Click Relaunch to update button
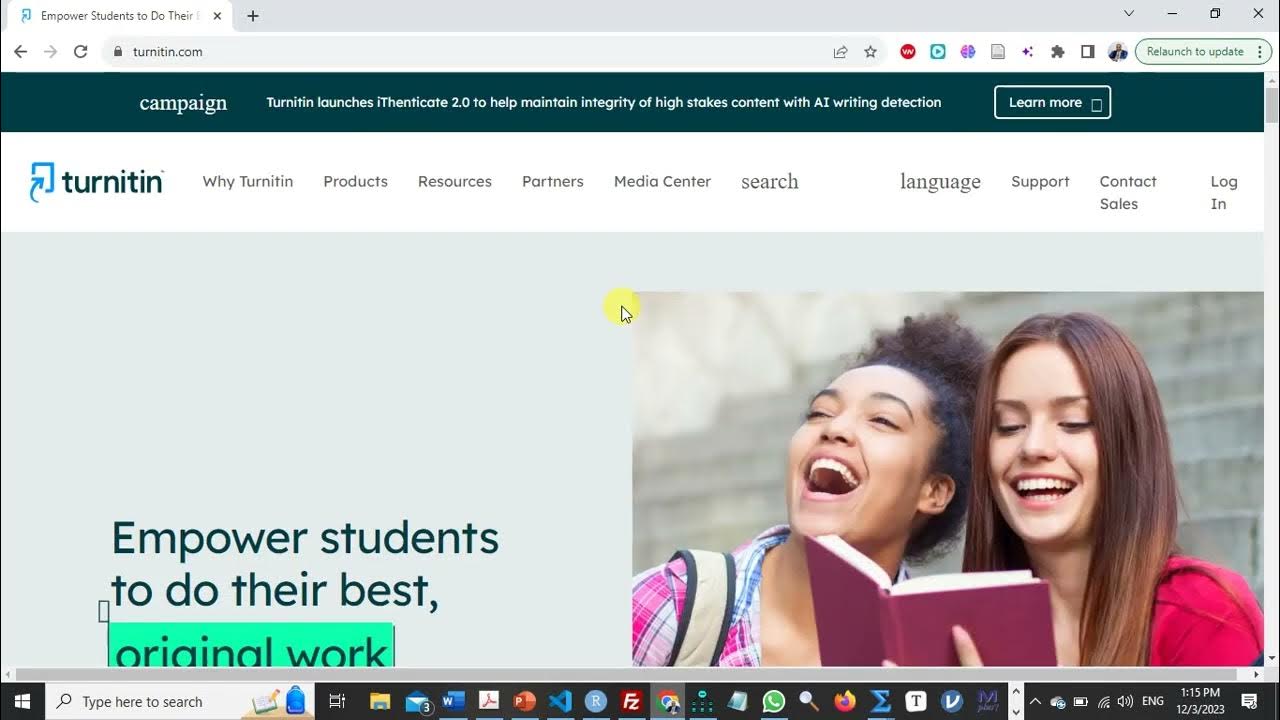Image resolution: width=1280 pixels, height=720 pixels. [x=1195, y=52]
